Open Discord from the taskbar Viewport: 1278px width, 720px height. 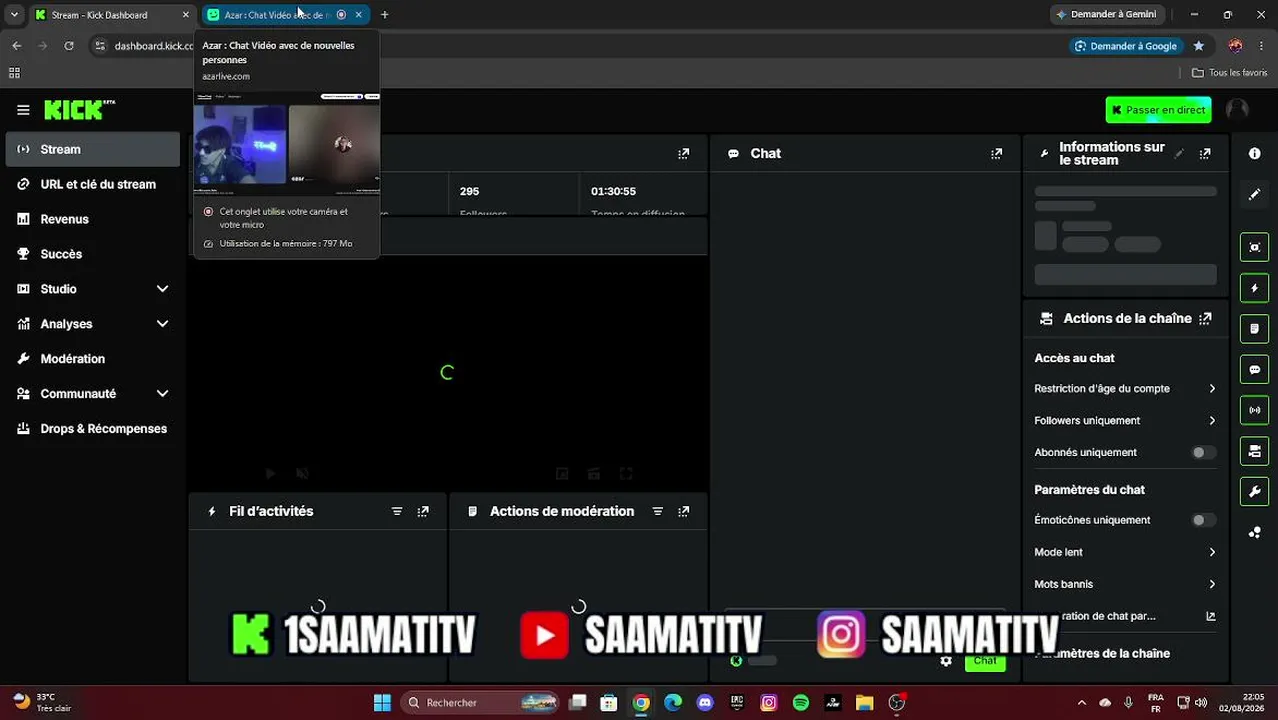coord(705,703)
